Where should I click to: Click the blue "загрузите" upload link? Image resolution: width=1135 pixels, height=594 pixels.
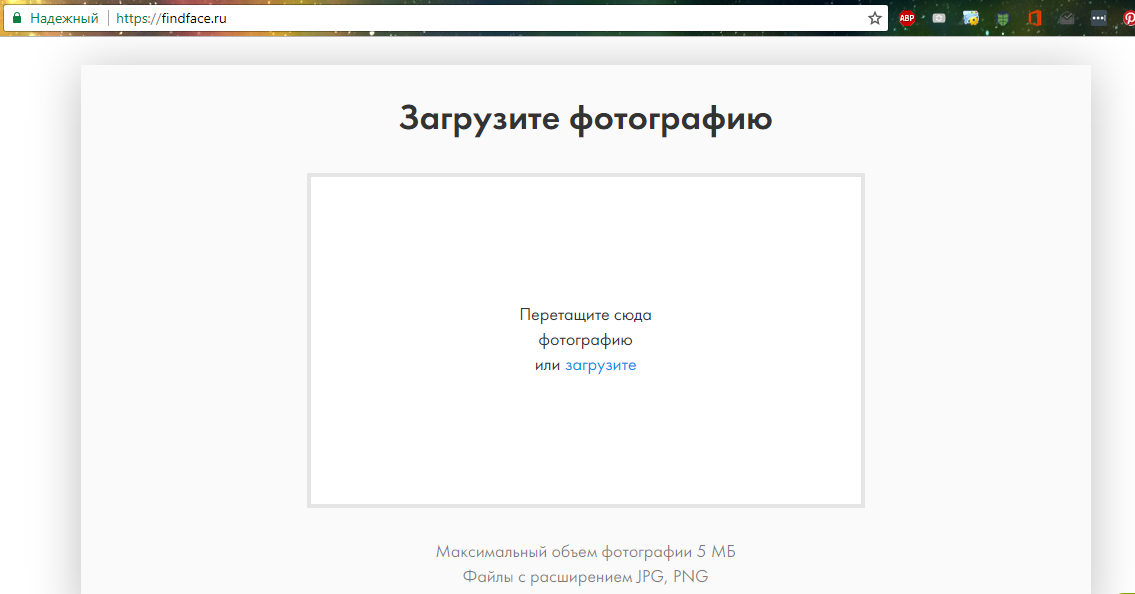coord(600,365)
